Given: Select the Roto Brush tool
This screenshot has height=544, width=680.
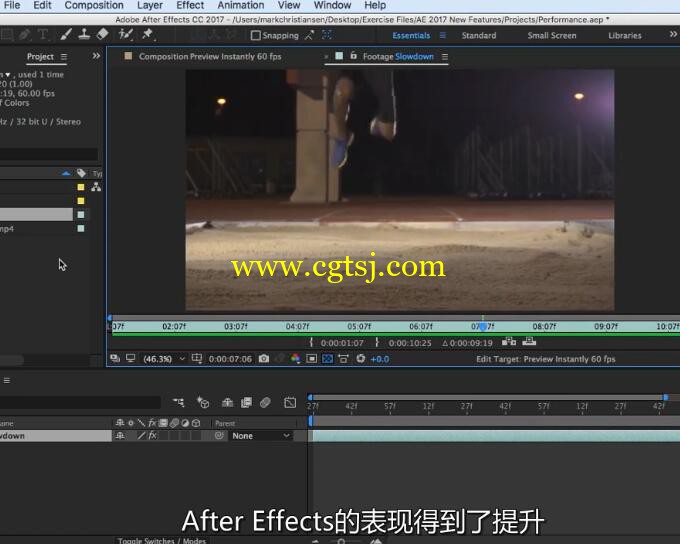Looking at the screenshot, I should point(126,34).
